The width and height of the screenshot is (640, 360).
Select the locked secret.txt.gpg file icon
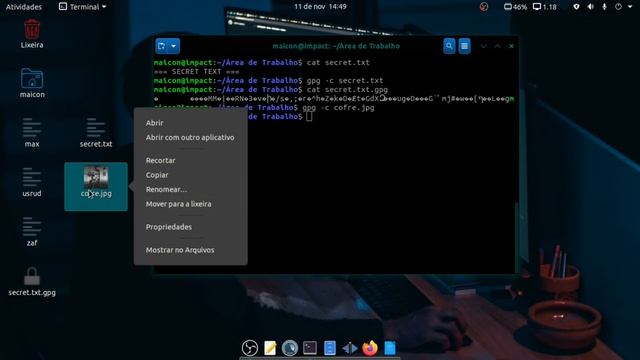click(x=32, y=276)
